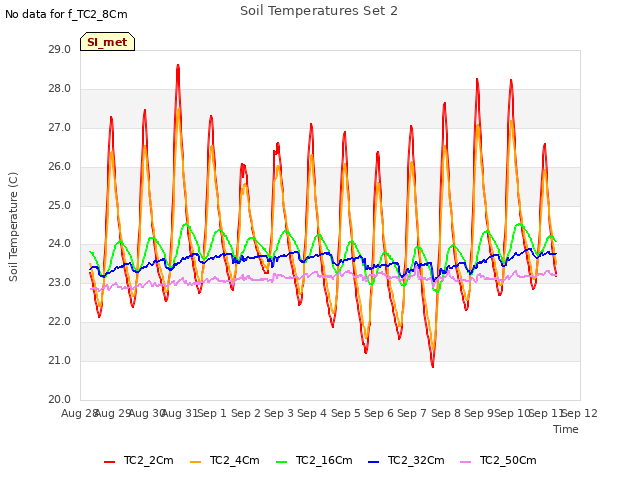640x480 pixels.
Task: Click the Sep 2 x-axis date label
Action: pyautogui.click(x=246, y=413)
